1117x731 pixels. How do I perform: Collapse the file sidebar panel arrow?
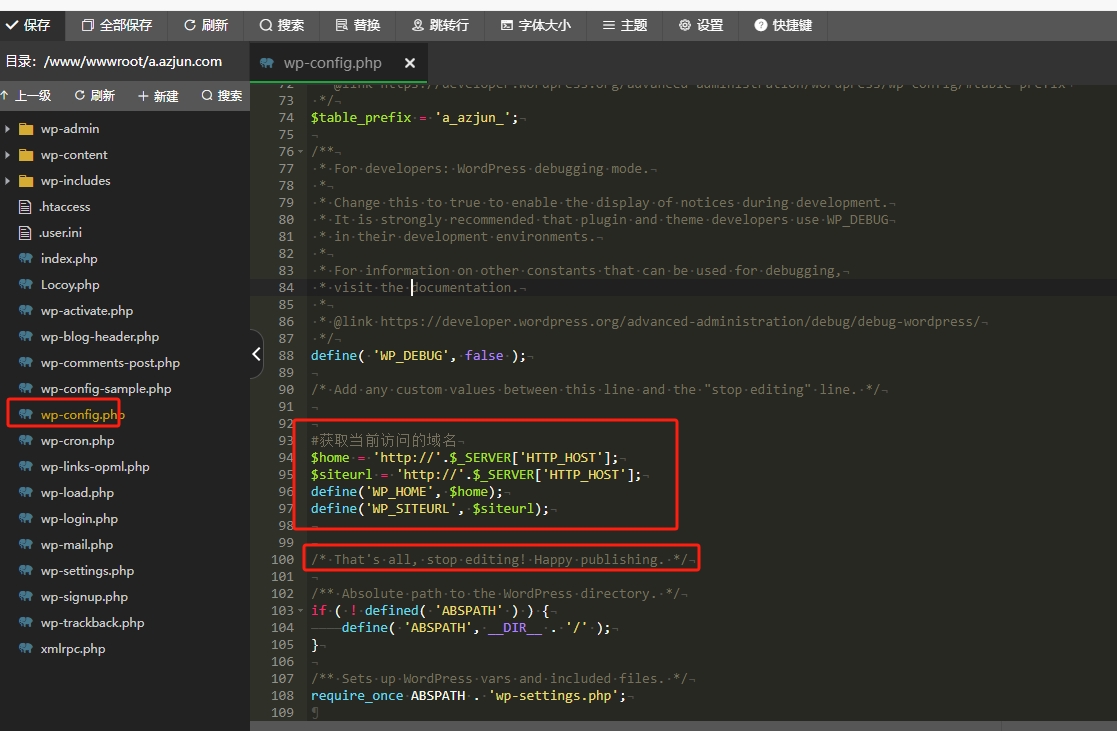pos(256,354)
